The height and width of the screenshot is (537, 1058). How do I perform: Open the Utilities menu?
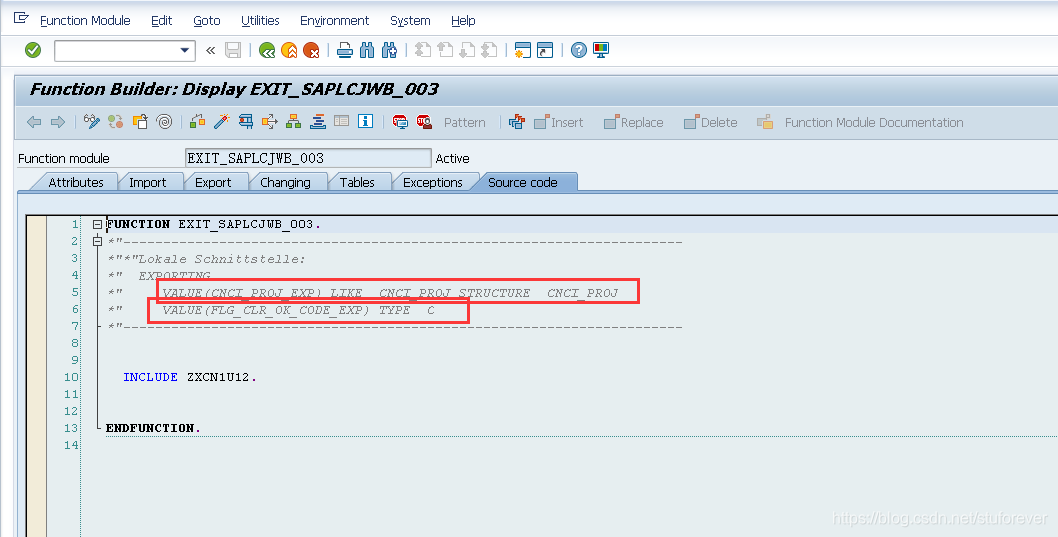coord(260,20)
